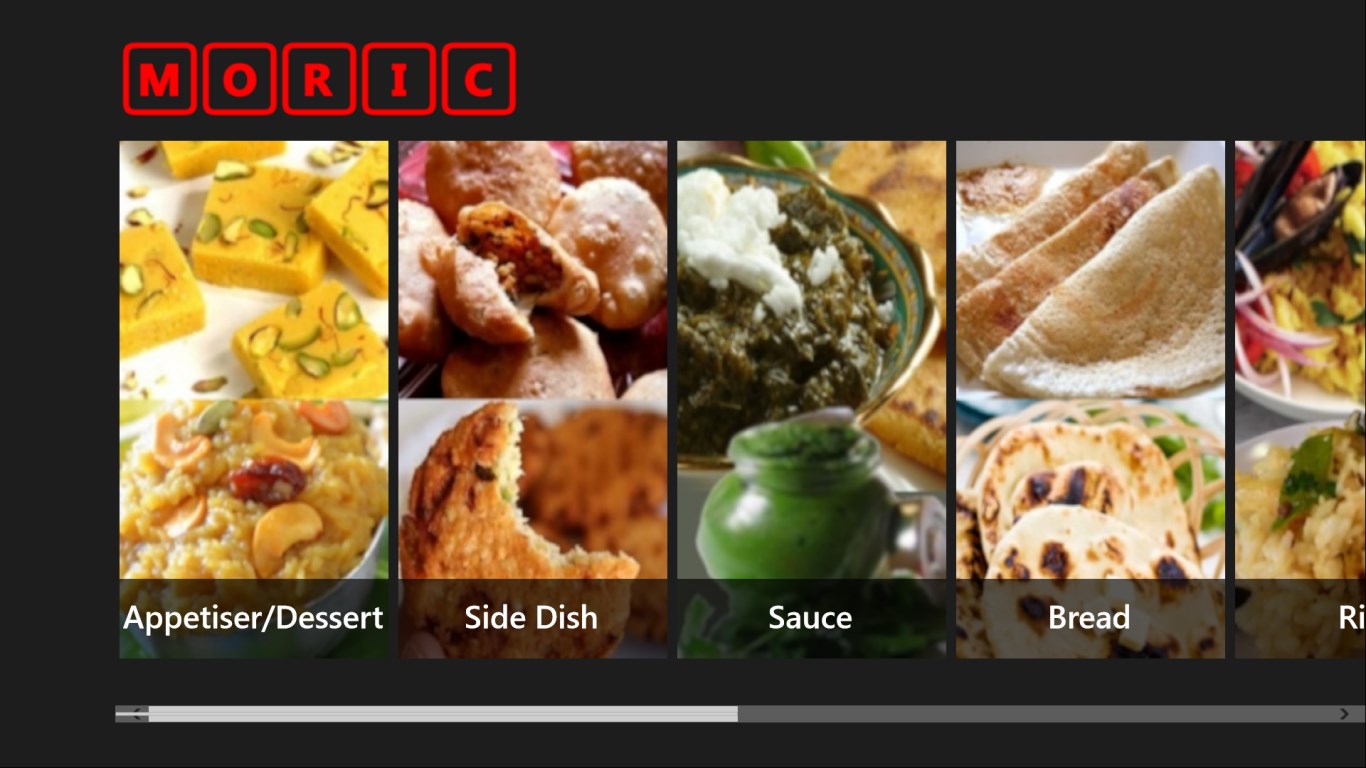Open the Side Dish category label

click(531, 618)
